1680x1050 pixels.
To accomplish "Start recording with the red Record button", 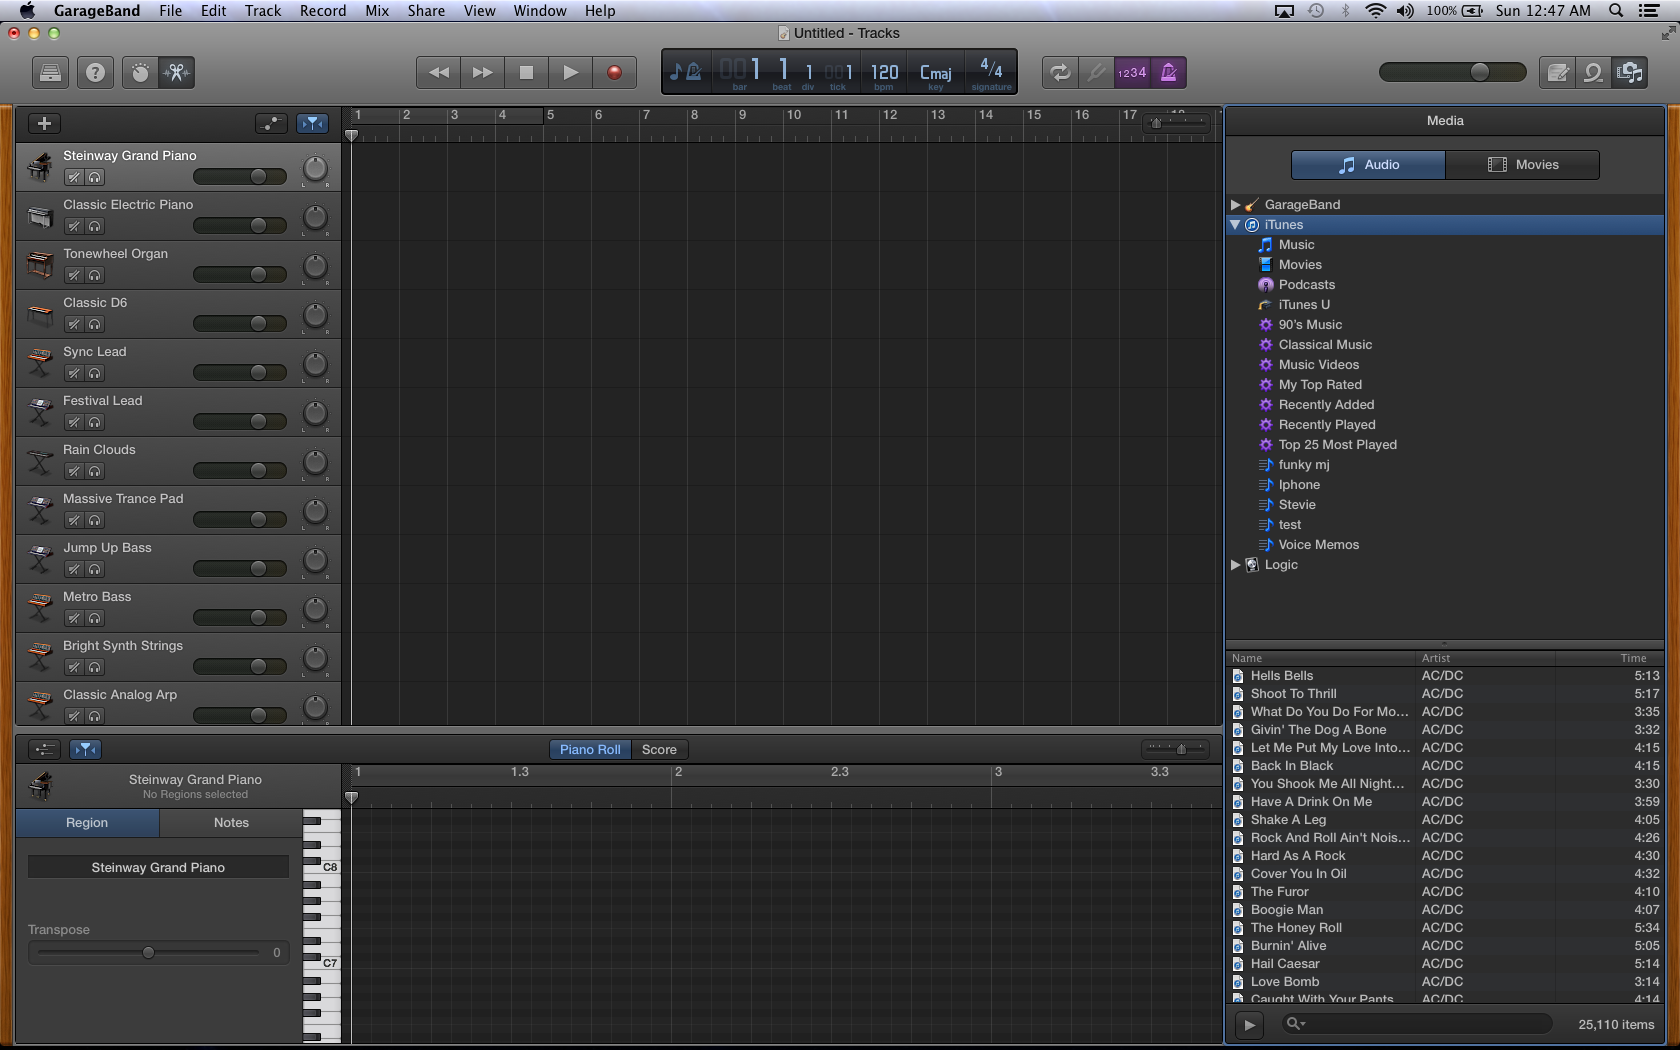I will (614, 72).
